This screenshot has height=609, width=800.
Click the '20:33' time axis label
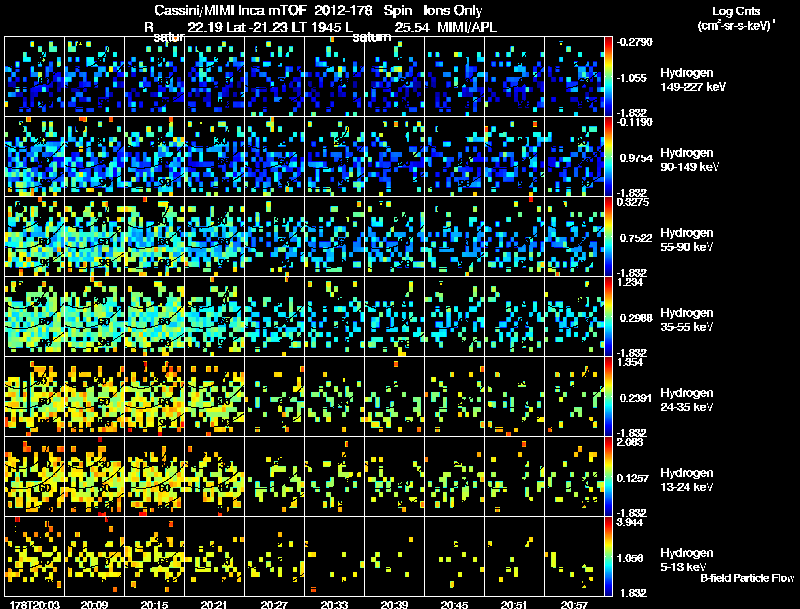click(x=335, y=604)
